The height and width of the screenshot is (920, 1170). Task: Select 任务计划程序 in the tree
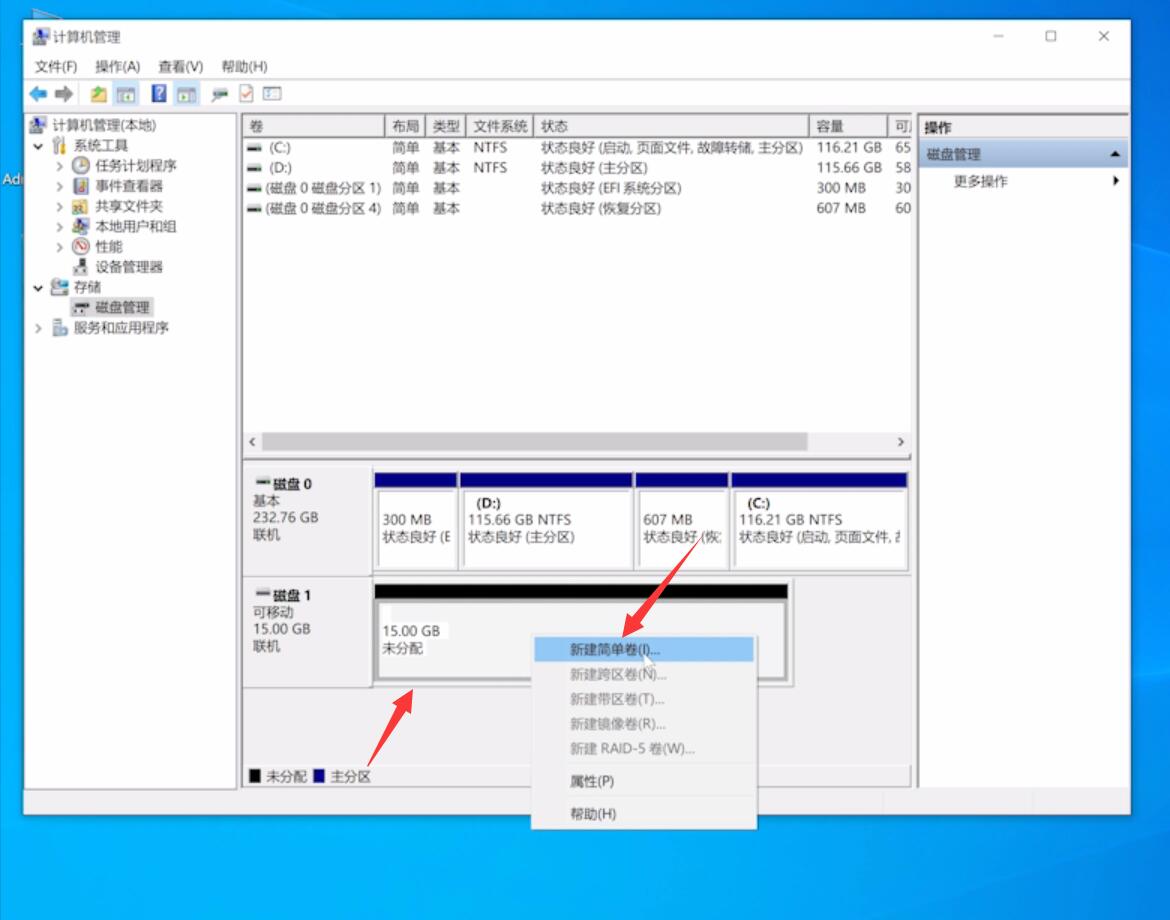(x=135, y=166)
